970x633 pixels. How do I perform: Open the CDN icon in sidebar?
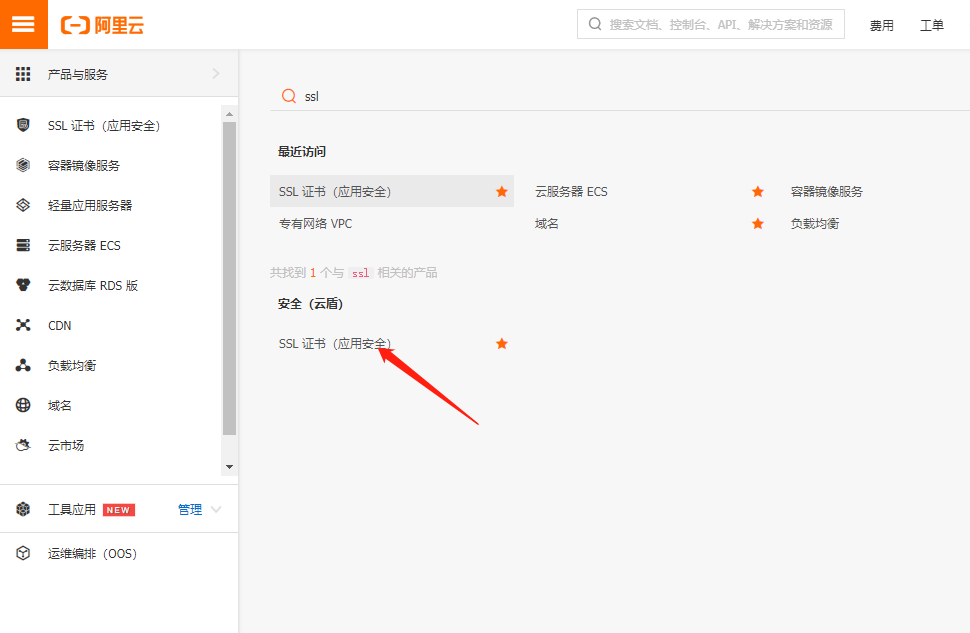point(23,325)
